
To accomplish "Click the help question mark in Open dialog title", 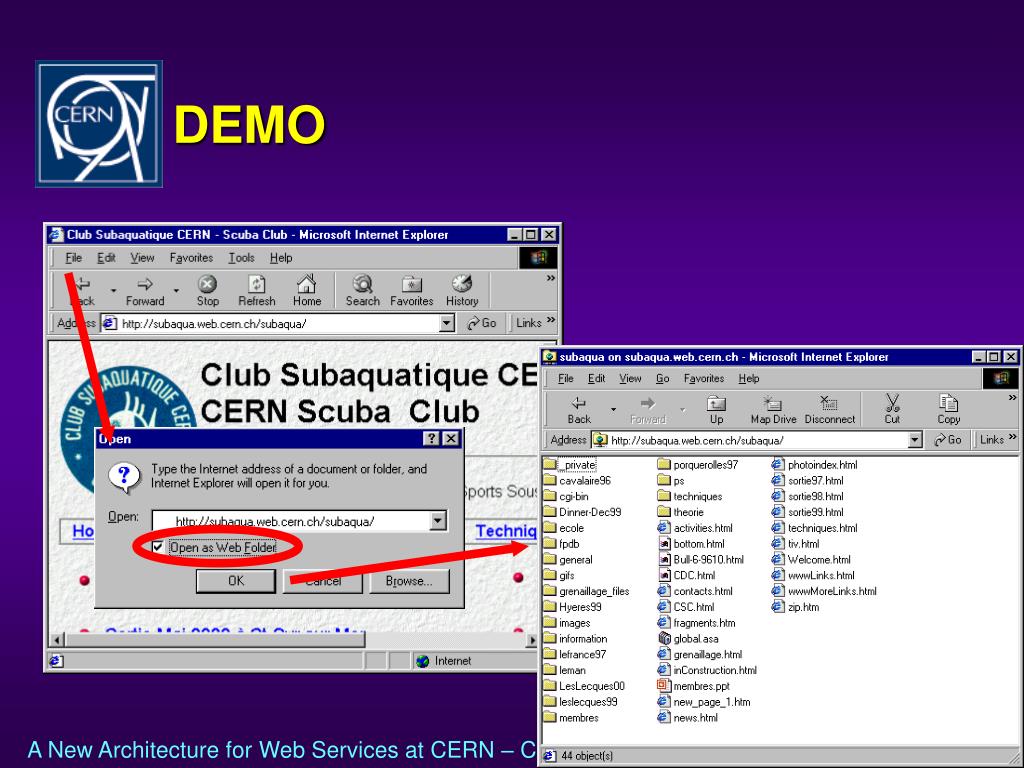I will click(431, 439).
